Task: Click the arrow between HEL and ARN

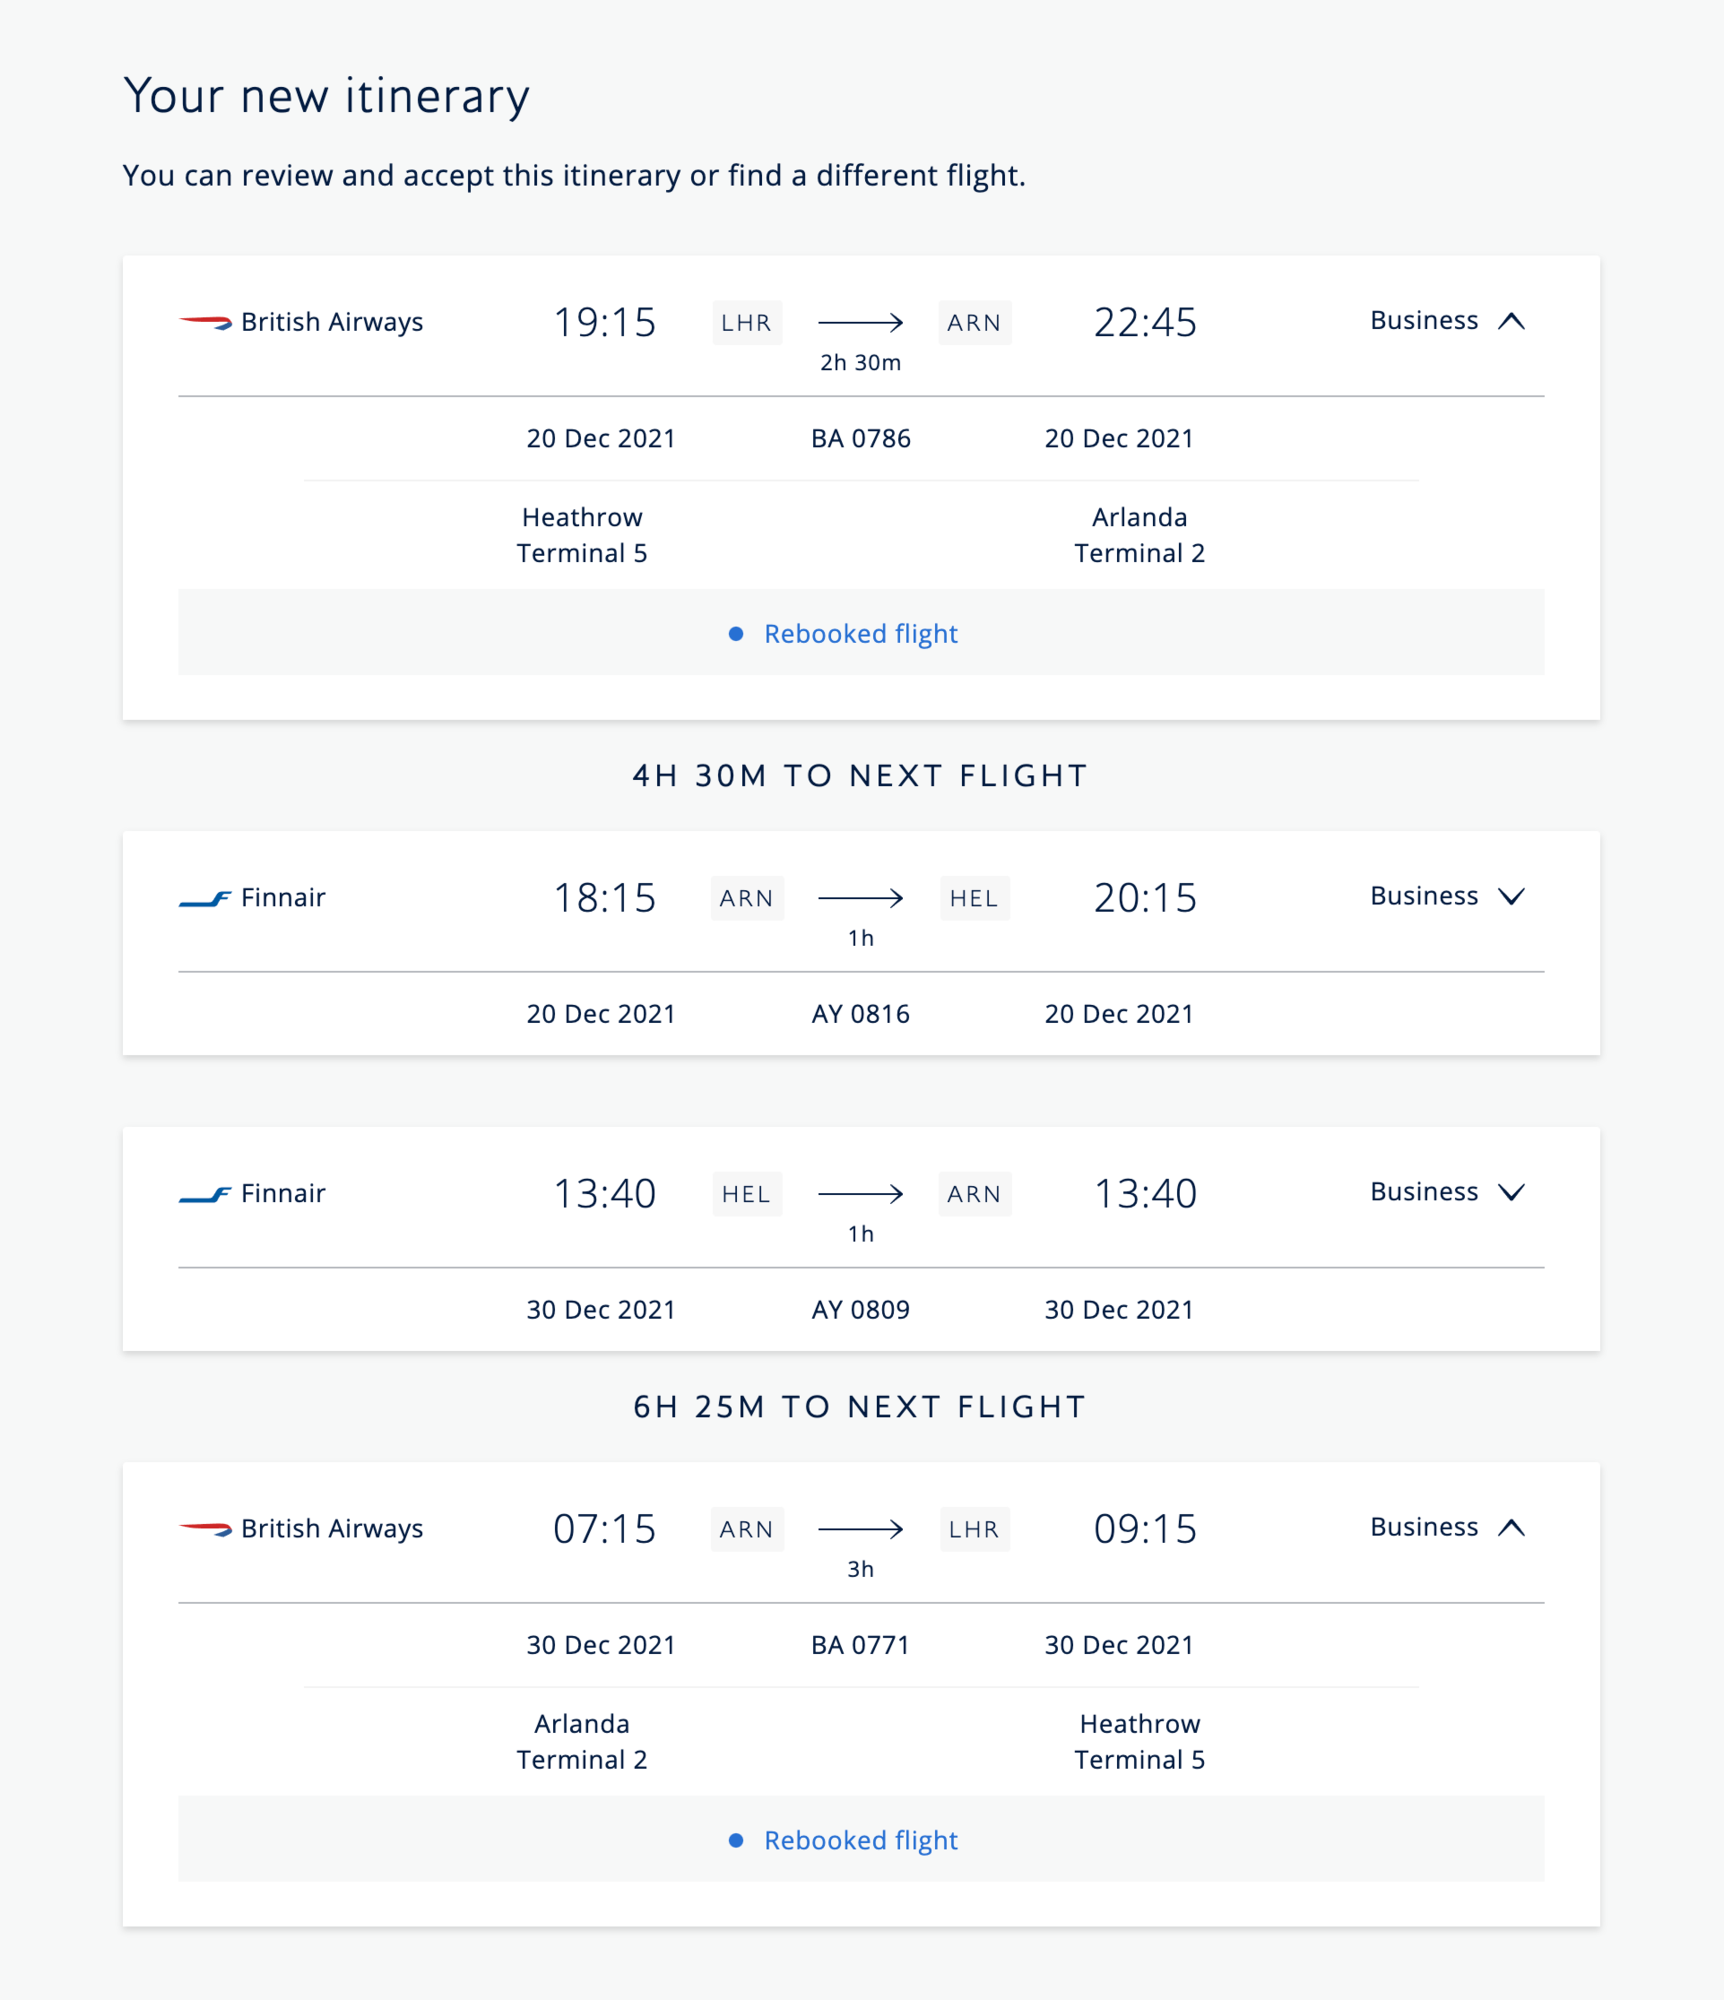Action: coord(860,1194)
